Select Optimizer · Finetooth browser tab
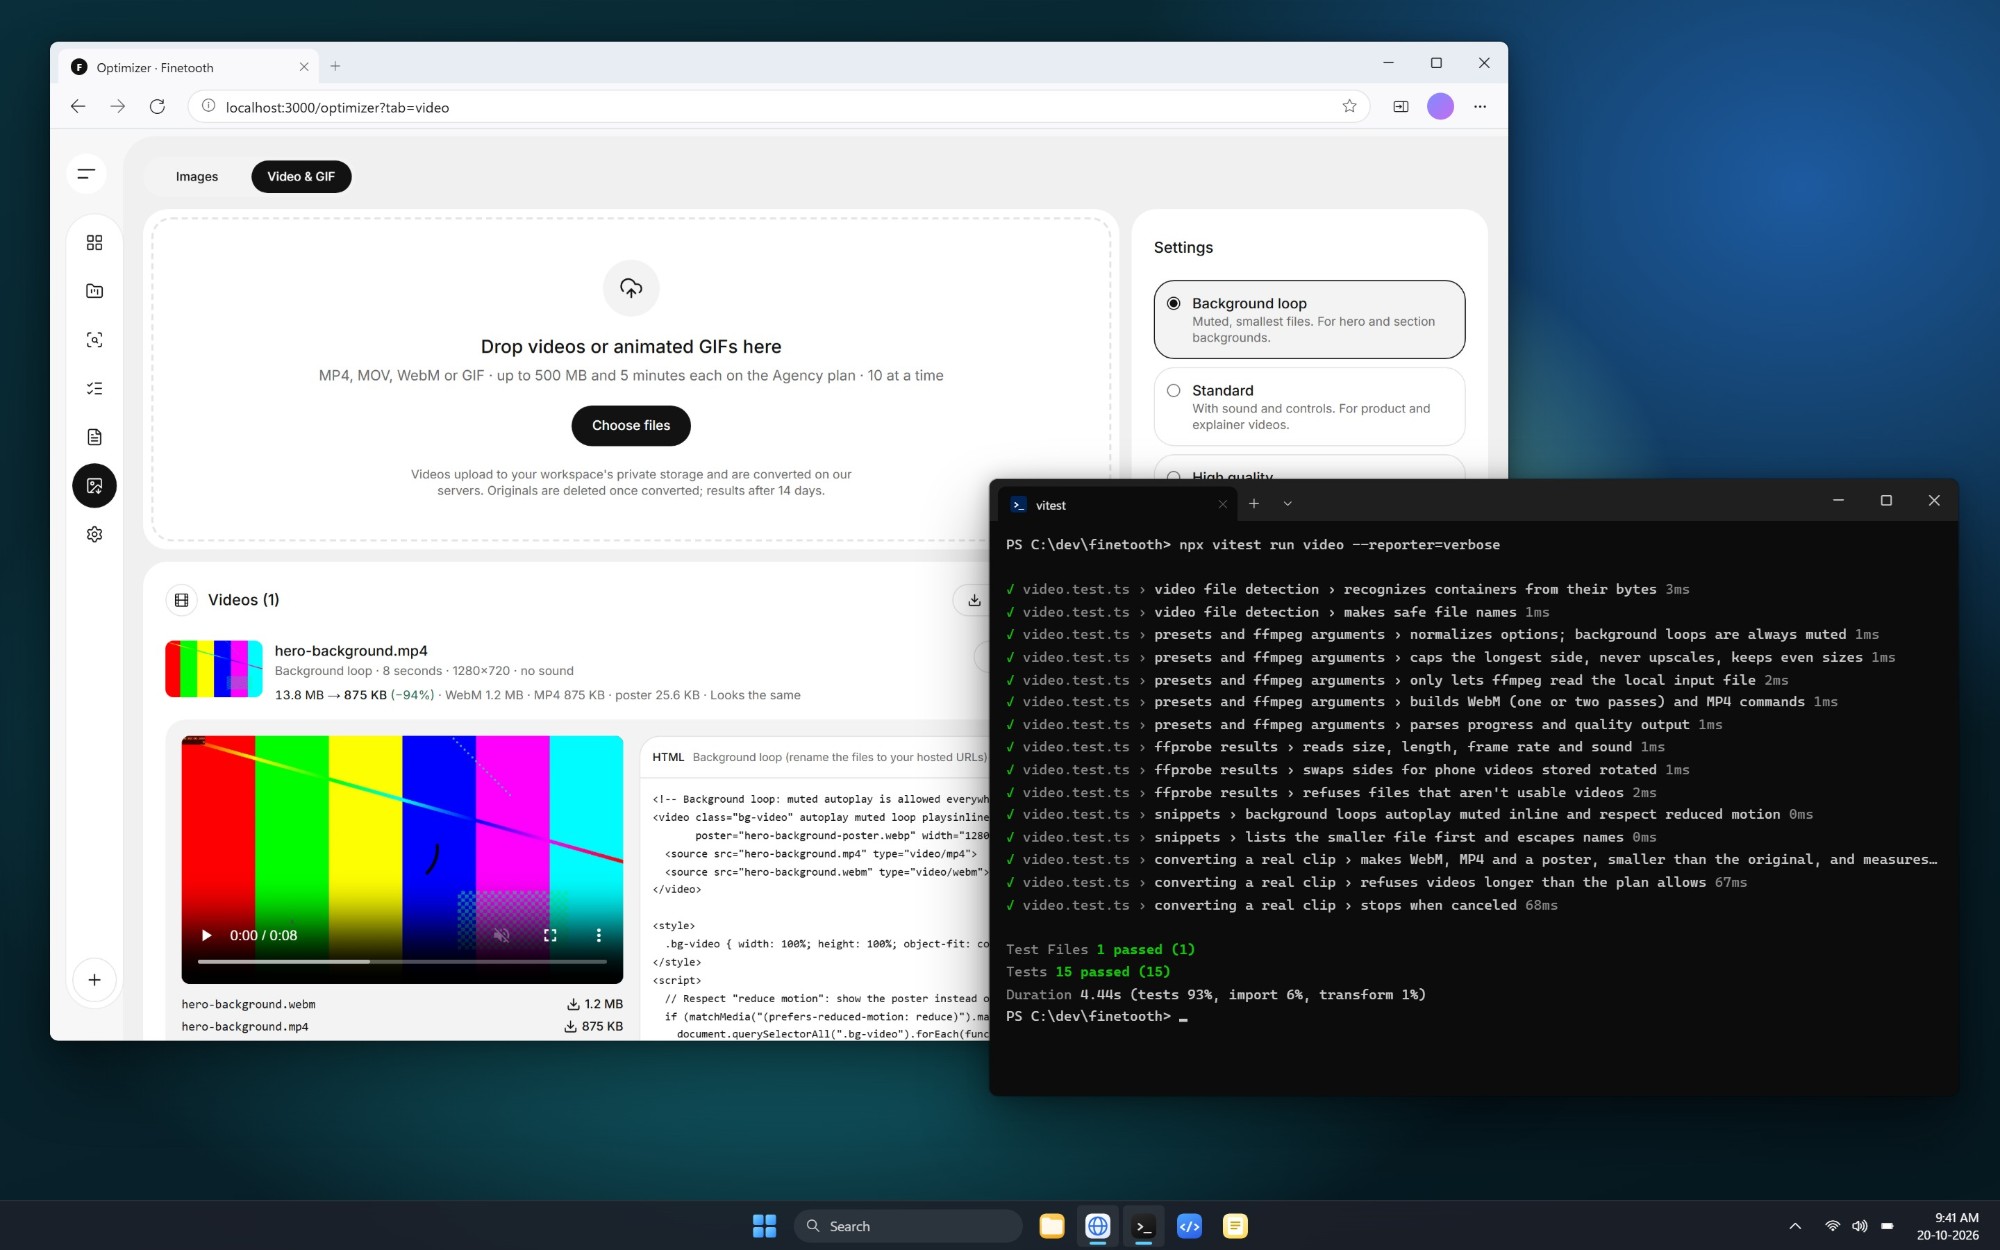 188,67
